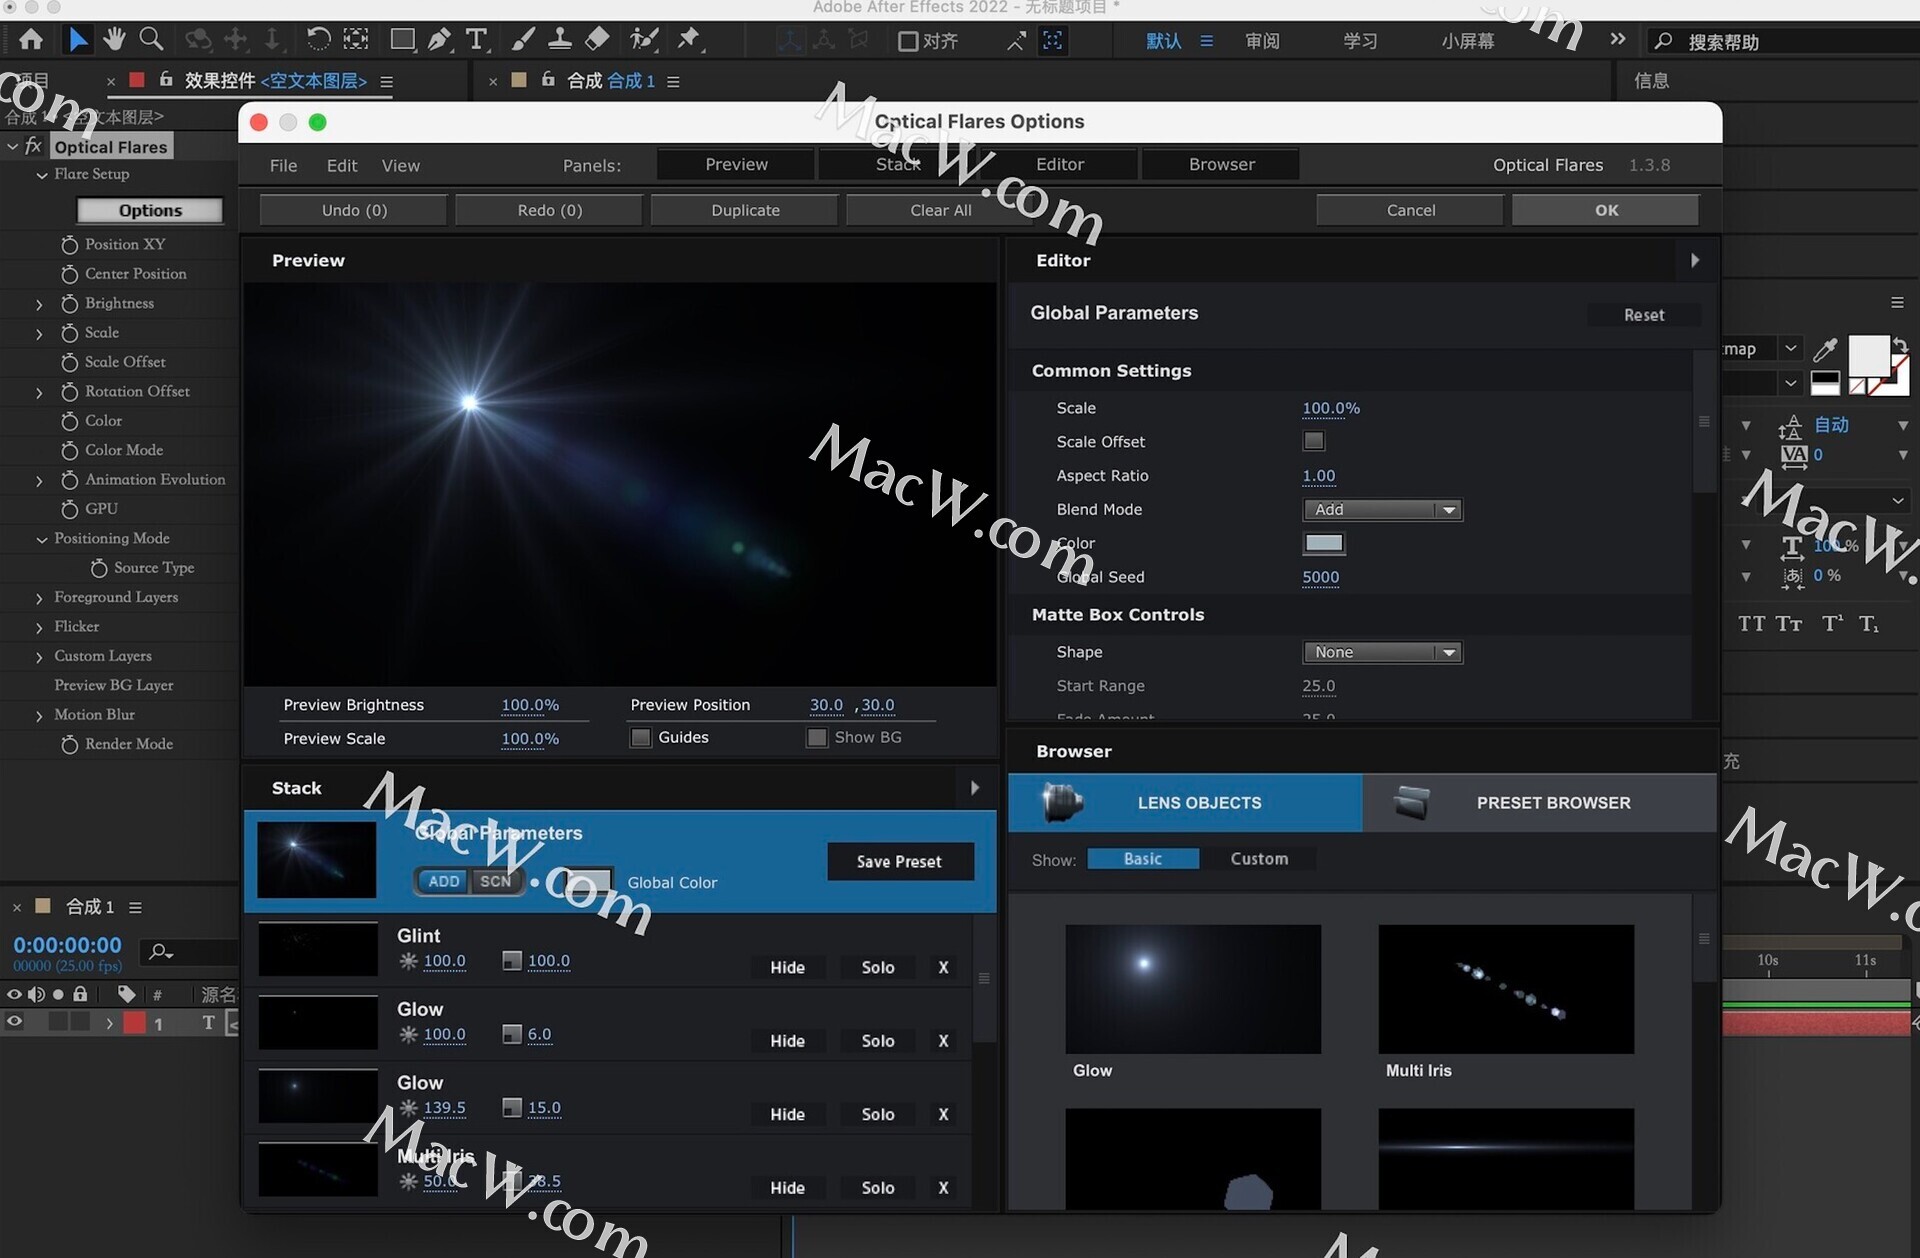Select the Type text tool
Viewport: 1920px width, 1258px height.
(477, 40)
